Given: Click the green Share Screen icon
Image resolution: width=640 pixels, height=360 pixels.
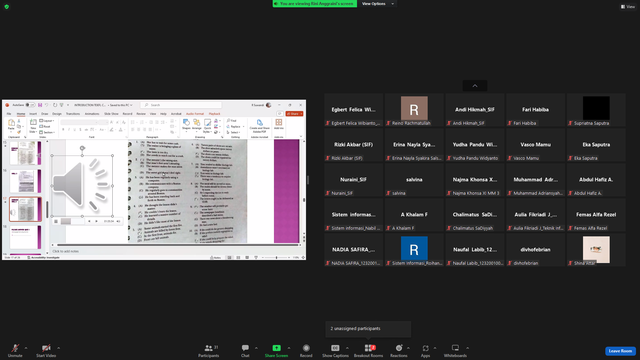Looking at the screenshot, I should (276, 348).
